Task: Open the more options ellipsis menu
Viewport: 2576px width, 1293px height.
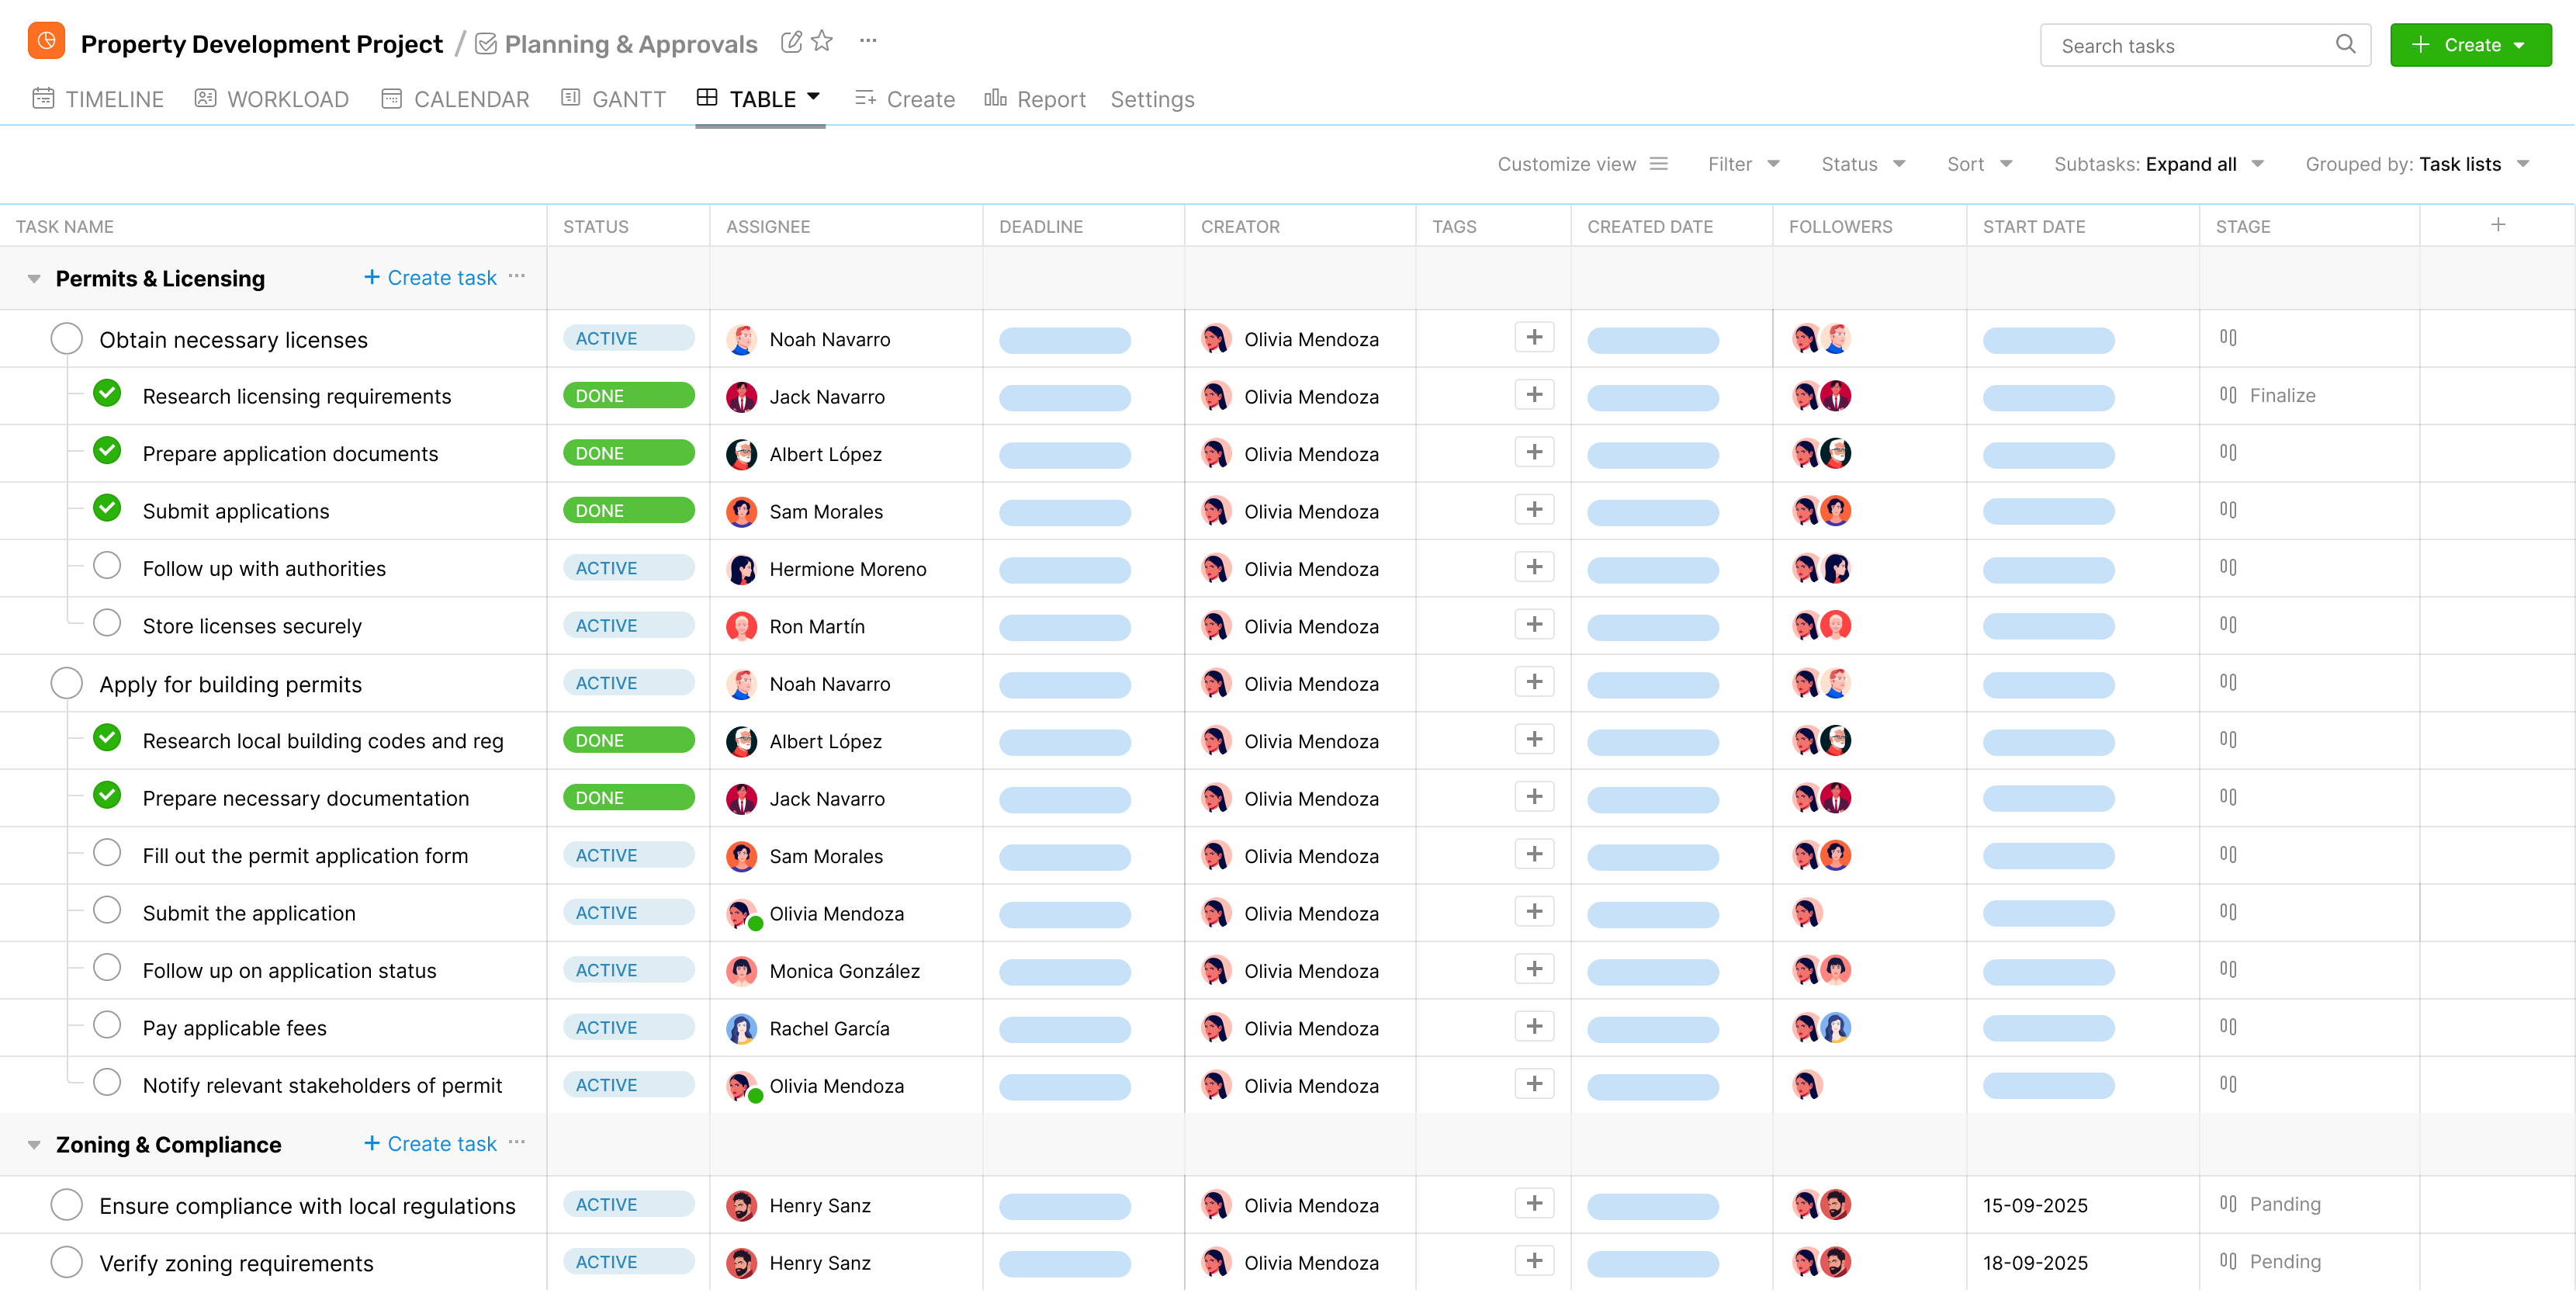Action: (867, 41)
